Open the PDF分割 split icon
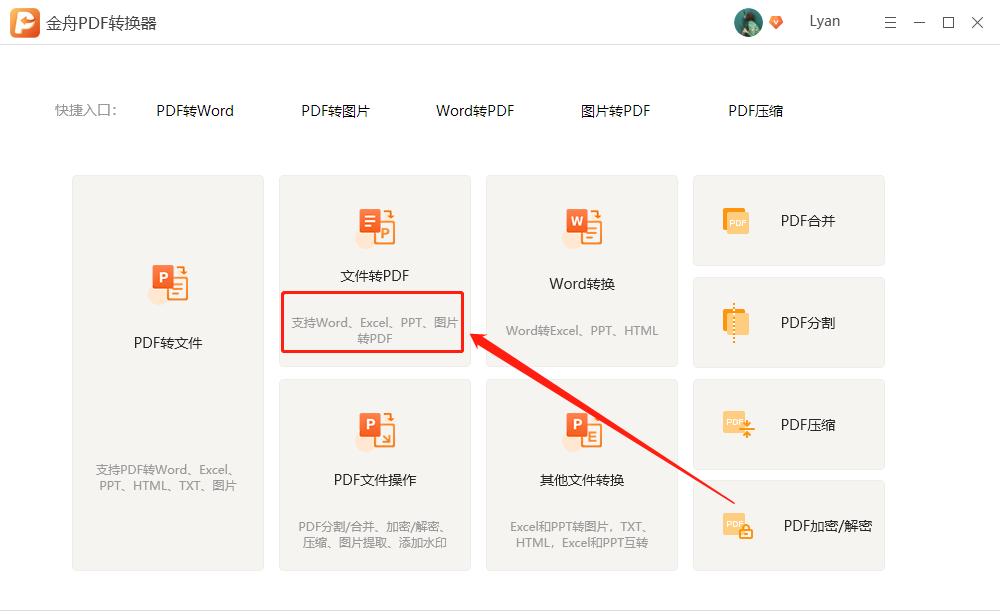 [x=736, y=322]
